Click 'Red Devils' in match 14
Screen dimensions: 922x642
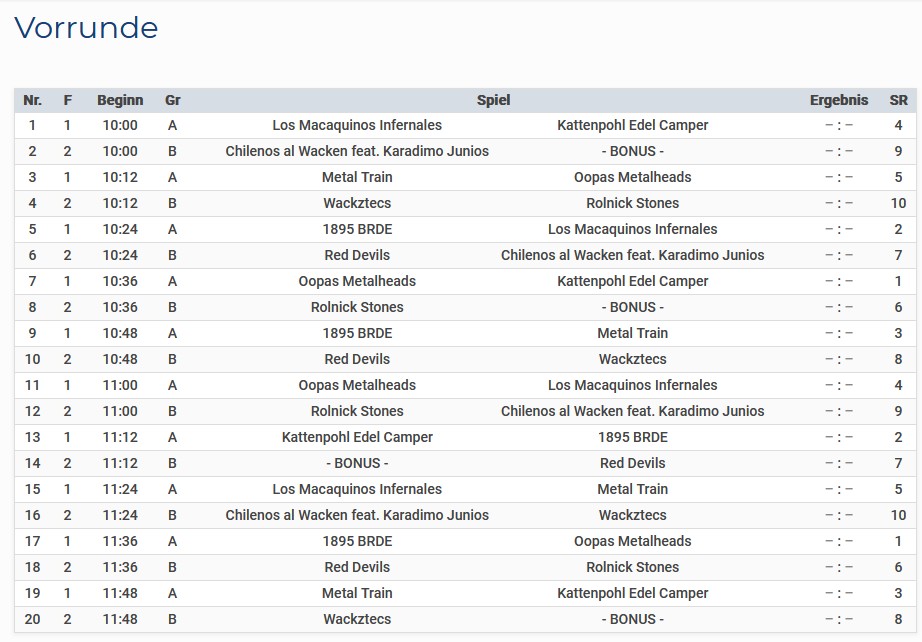633,463
